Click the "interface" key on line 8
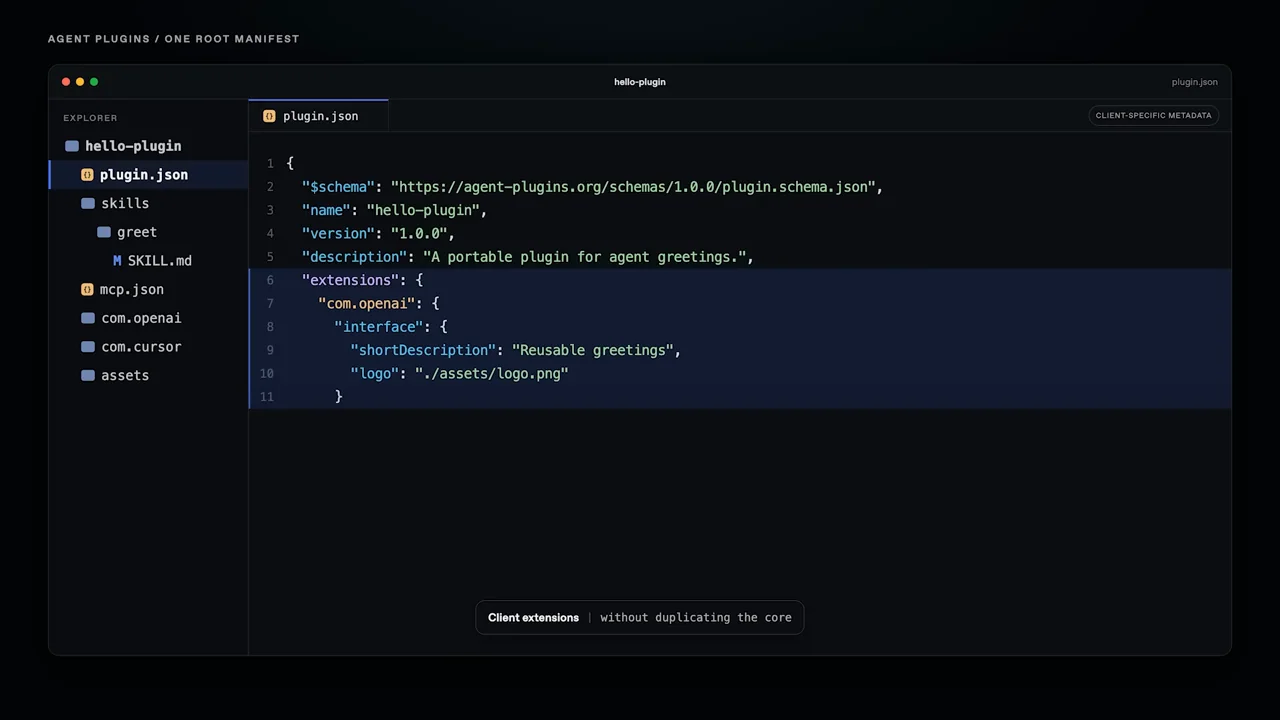1280x720 pixels. [x=378, y=327]
